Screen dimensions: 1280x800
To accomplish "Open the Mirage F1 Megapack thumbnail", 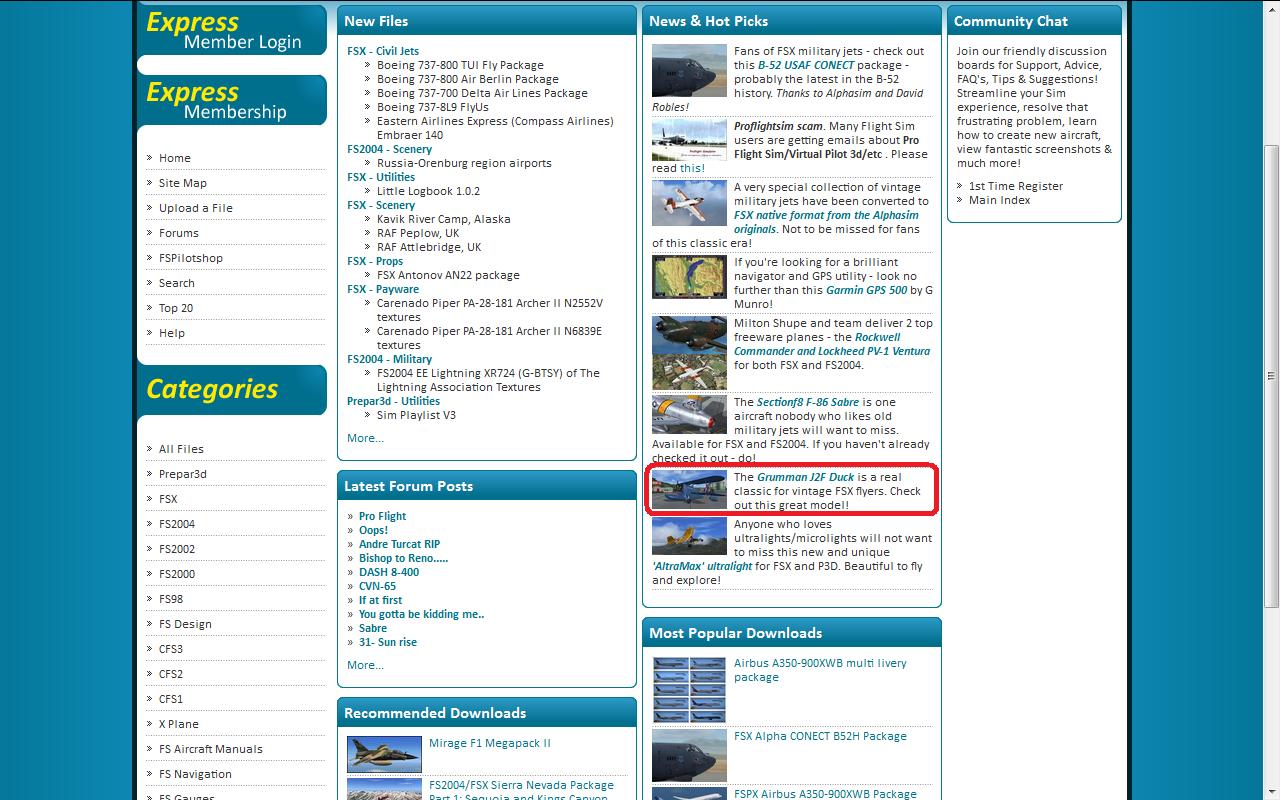I will coord(384,755).
